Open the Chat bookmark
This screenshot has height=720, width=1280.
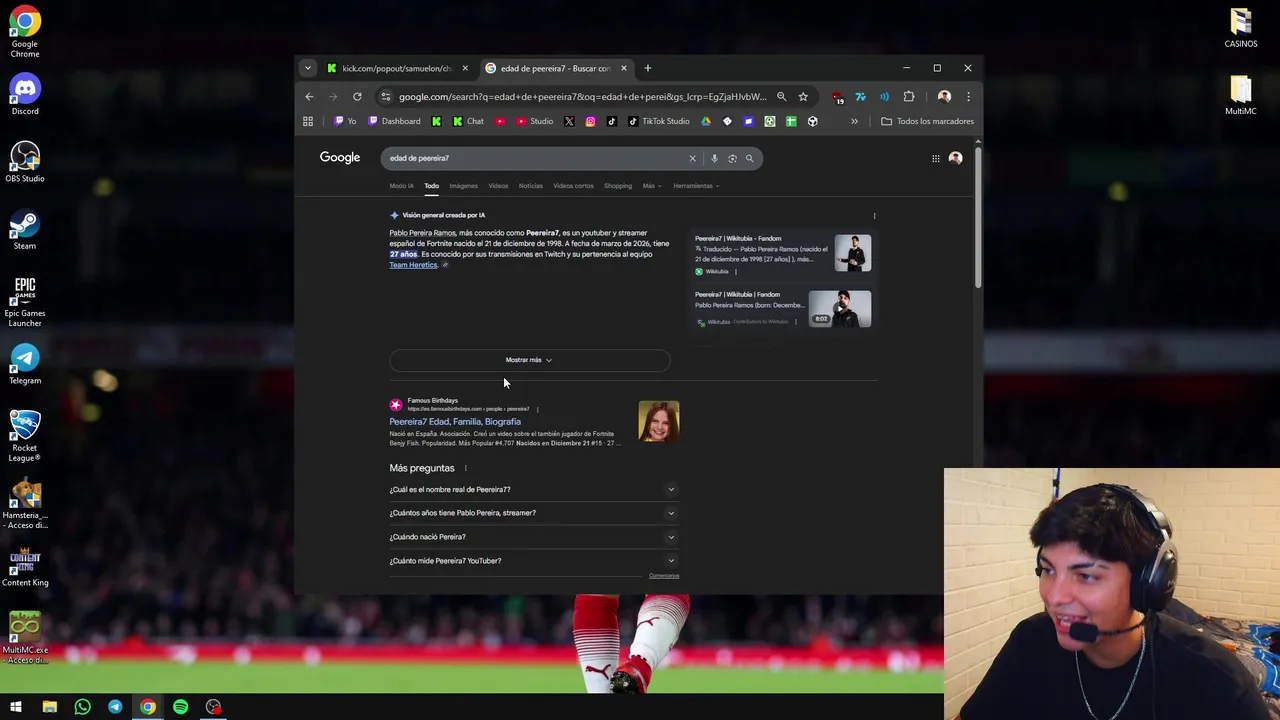click(468, 121)
